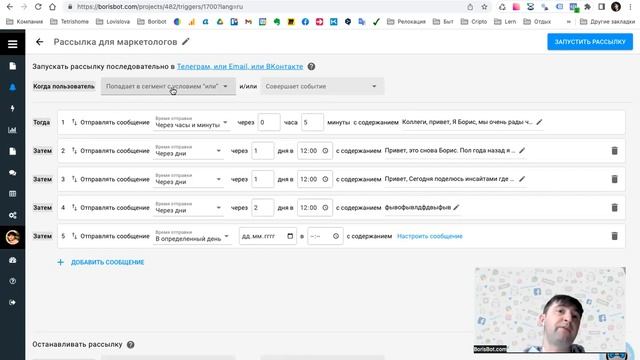Viewport: 640px width, 360px height.
Task: Open the Tetrishome bookmarks folder
Action: (x=69, y=21)
